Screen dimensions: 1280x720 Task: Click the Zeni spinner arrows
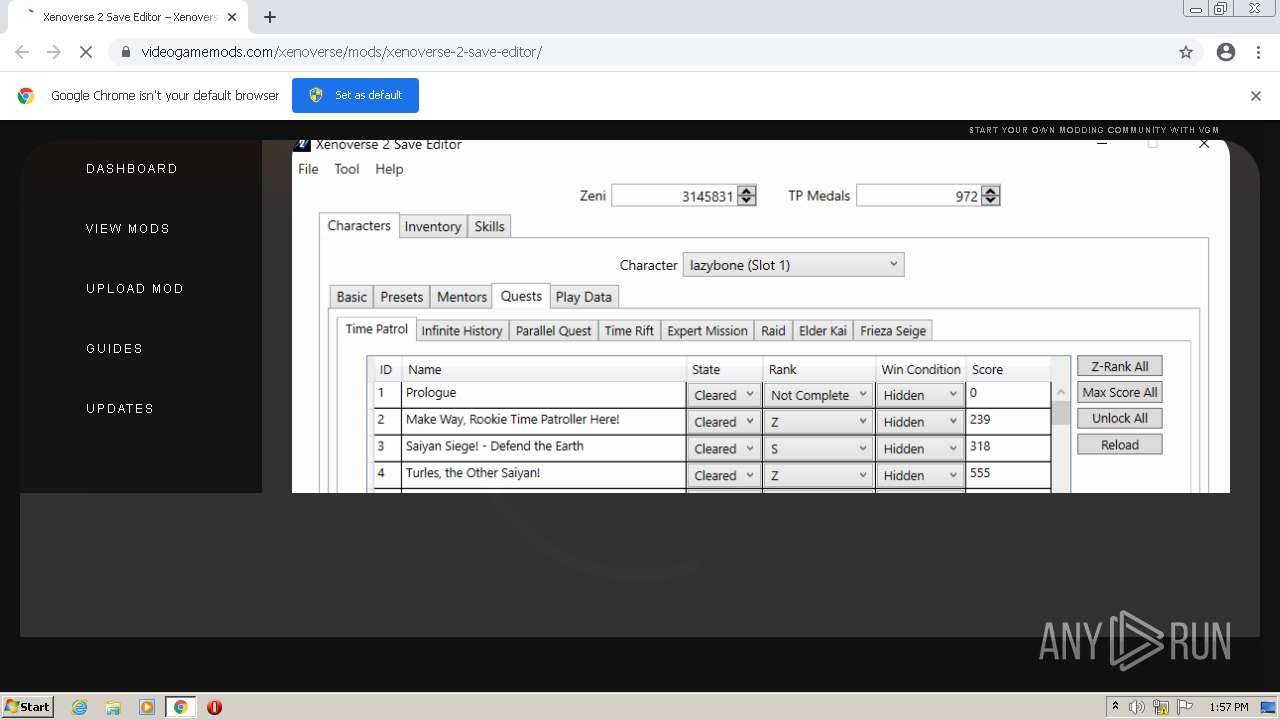point(747,196)
